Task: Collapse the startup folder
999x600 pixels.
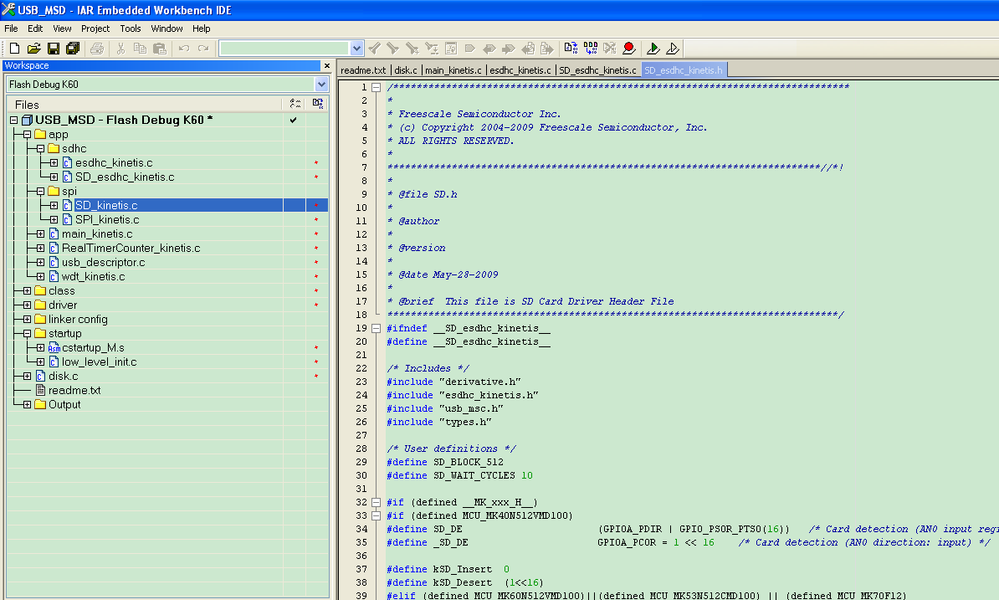Action: pyautogui.click(x=27, y=333)
